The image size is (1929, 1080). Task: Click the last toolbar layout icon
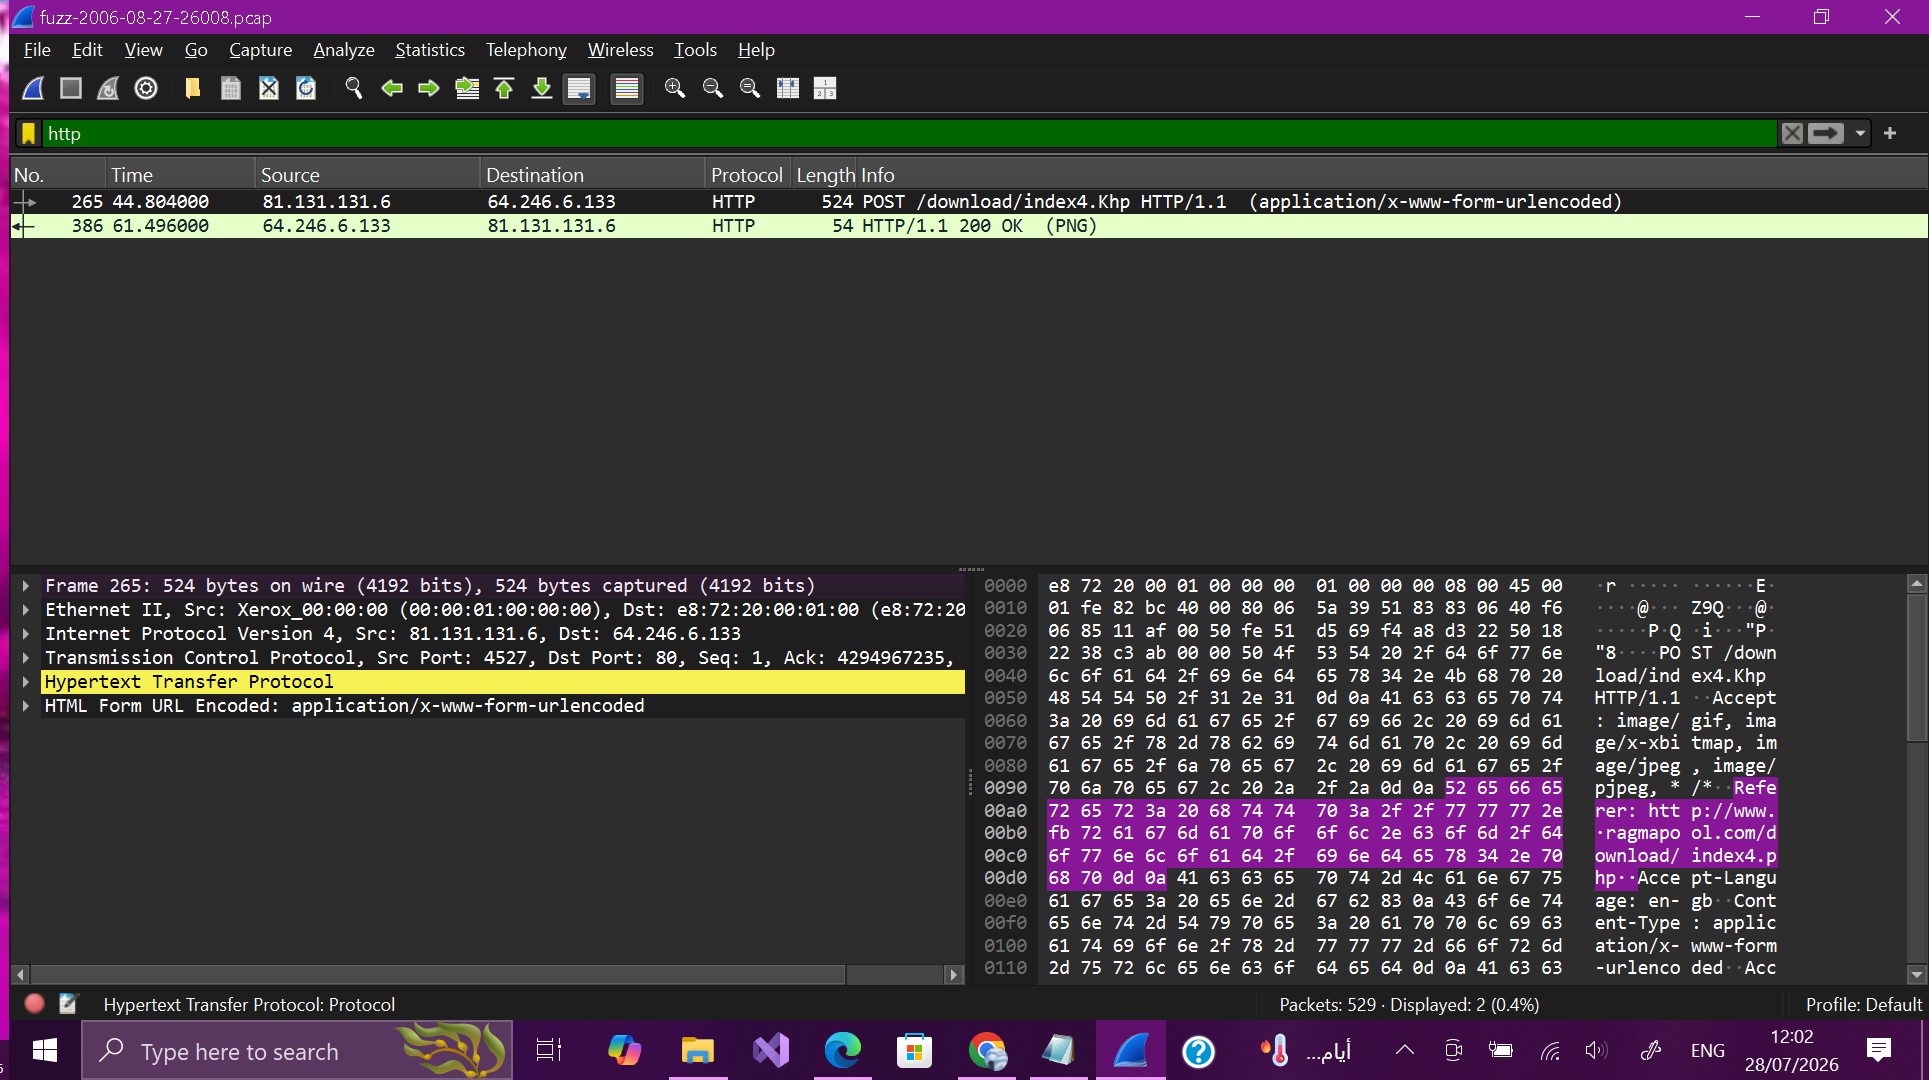tap(825, 88)
